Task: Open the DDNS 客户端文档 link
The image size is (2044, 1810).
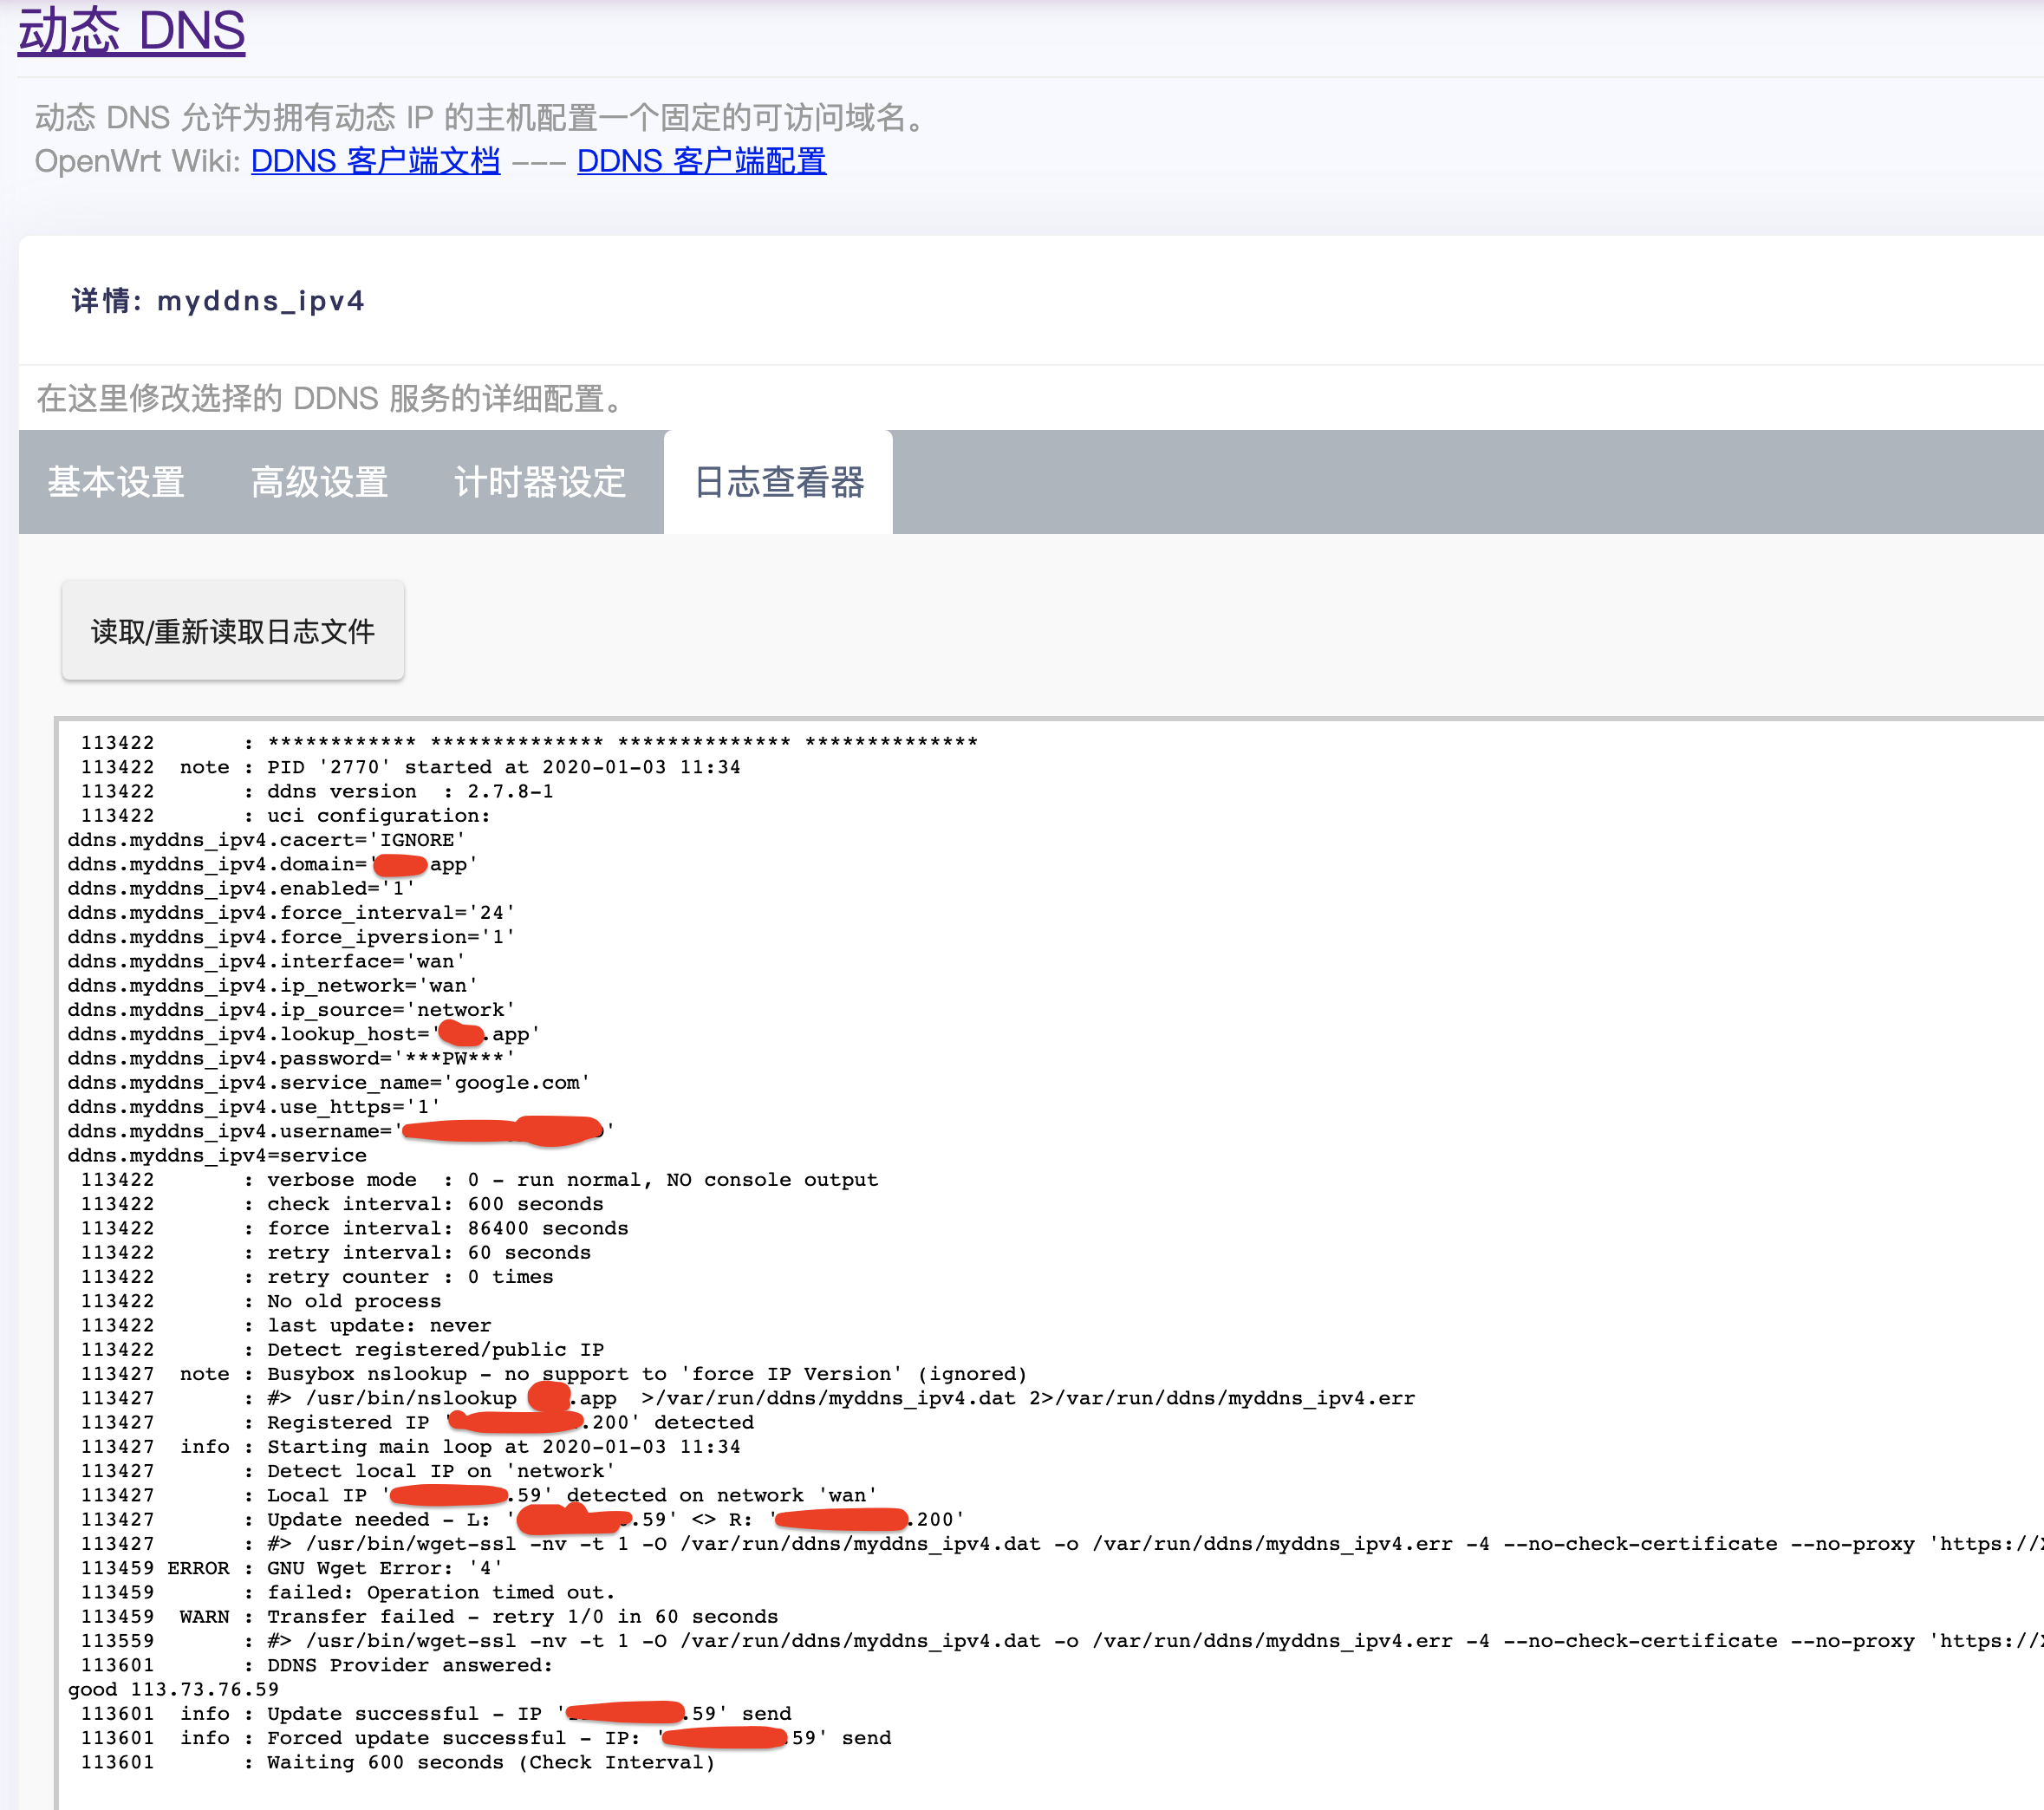Action: tap(375, 161)
